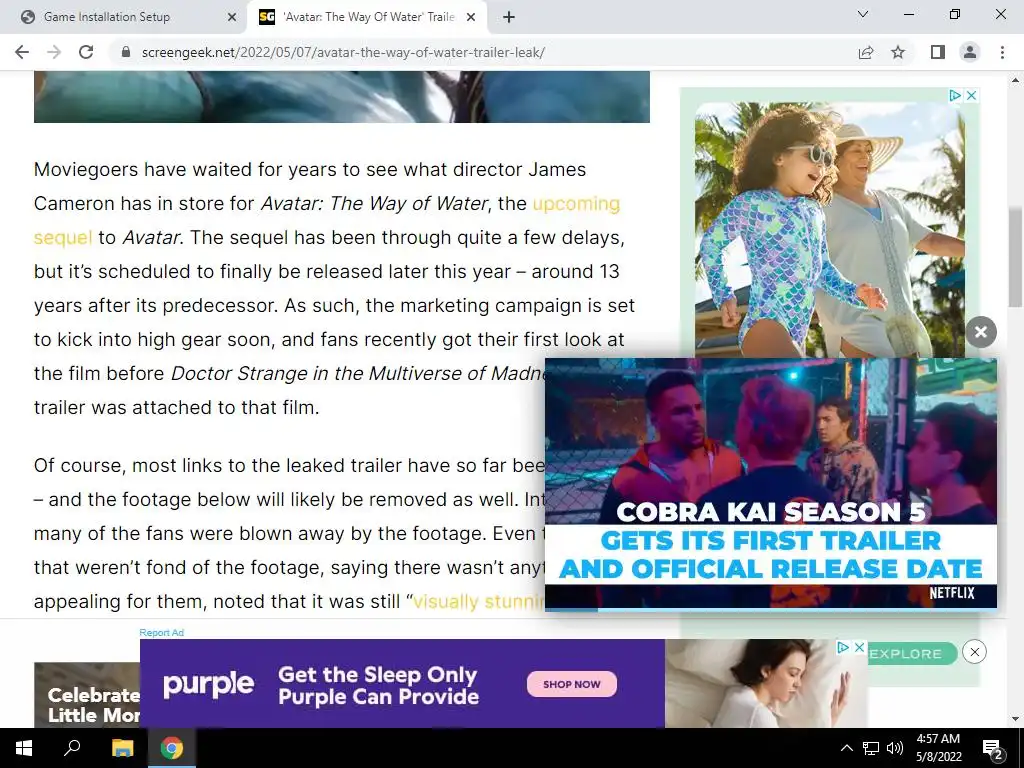Close the Purple banner ad X
The image size is (1024, 768).
(859, 647)
